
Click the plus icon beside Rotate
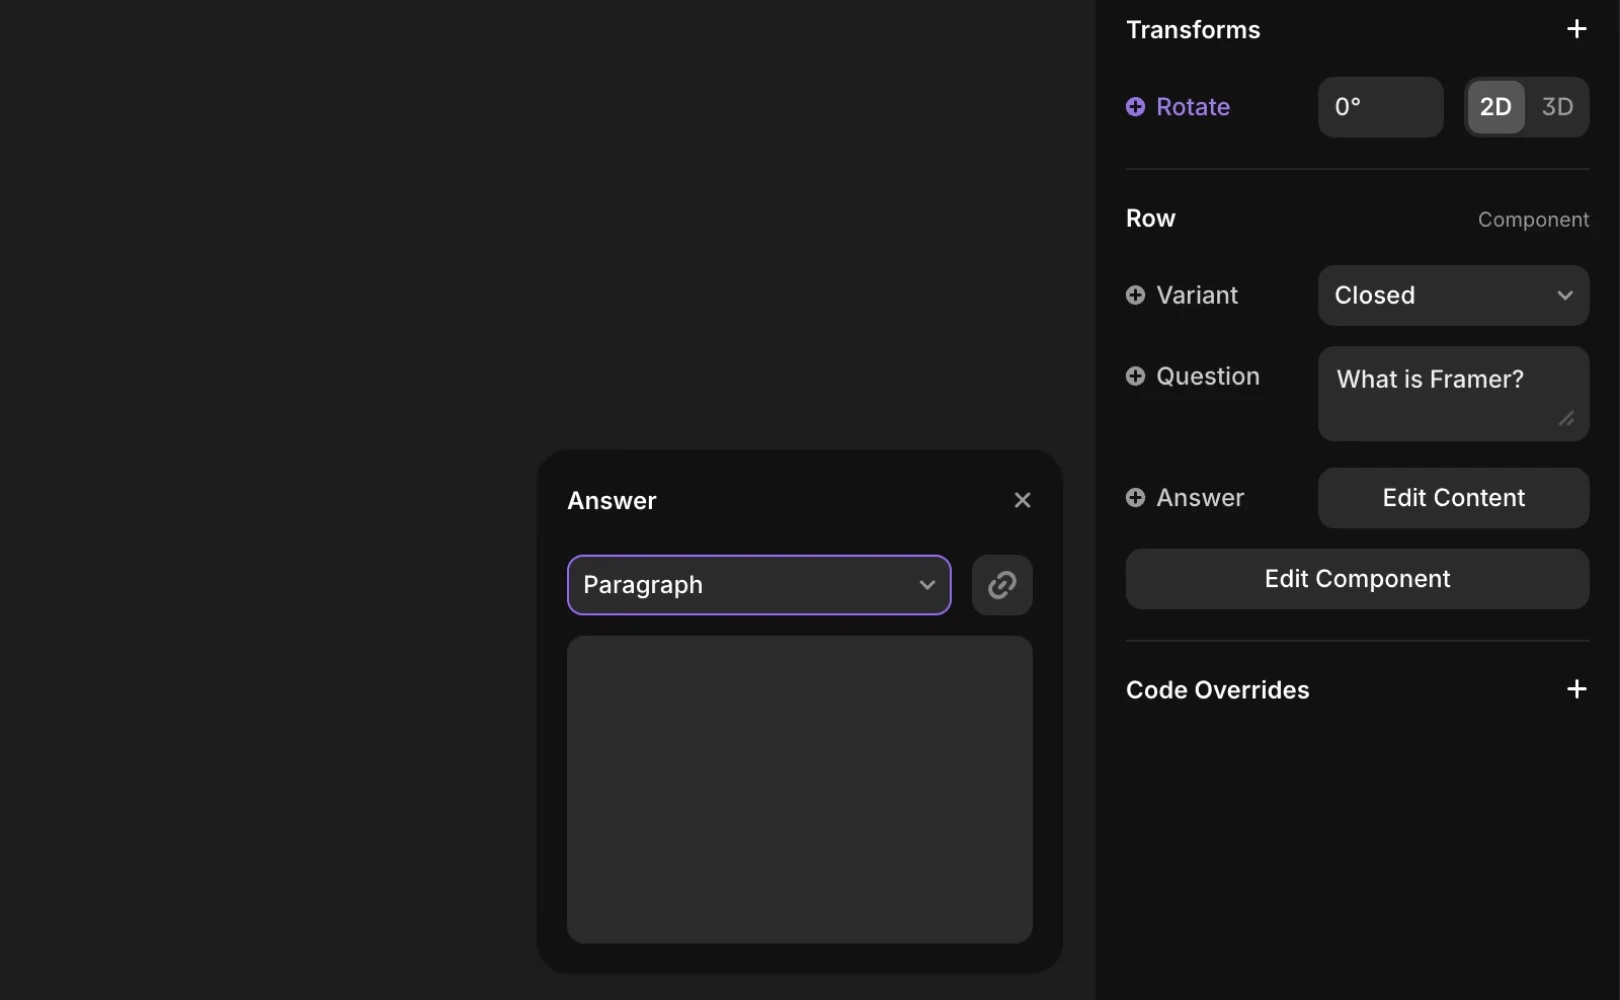[x=1135, y=107]
